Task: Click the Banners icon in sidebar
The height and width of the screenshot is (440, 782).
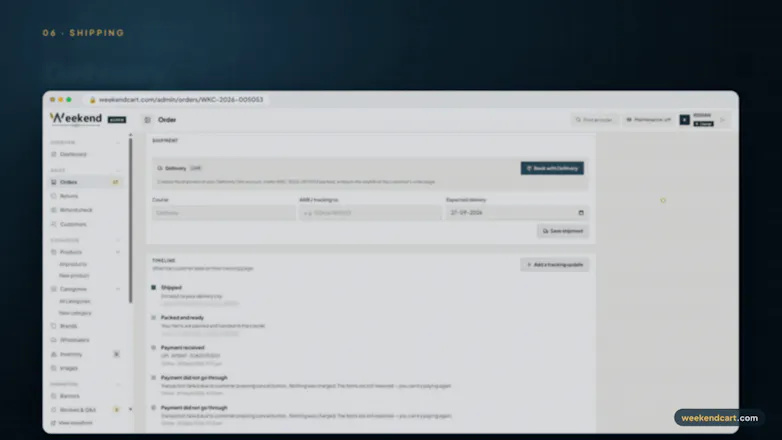Action: point(54,396)
